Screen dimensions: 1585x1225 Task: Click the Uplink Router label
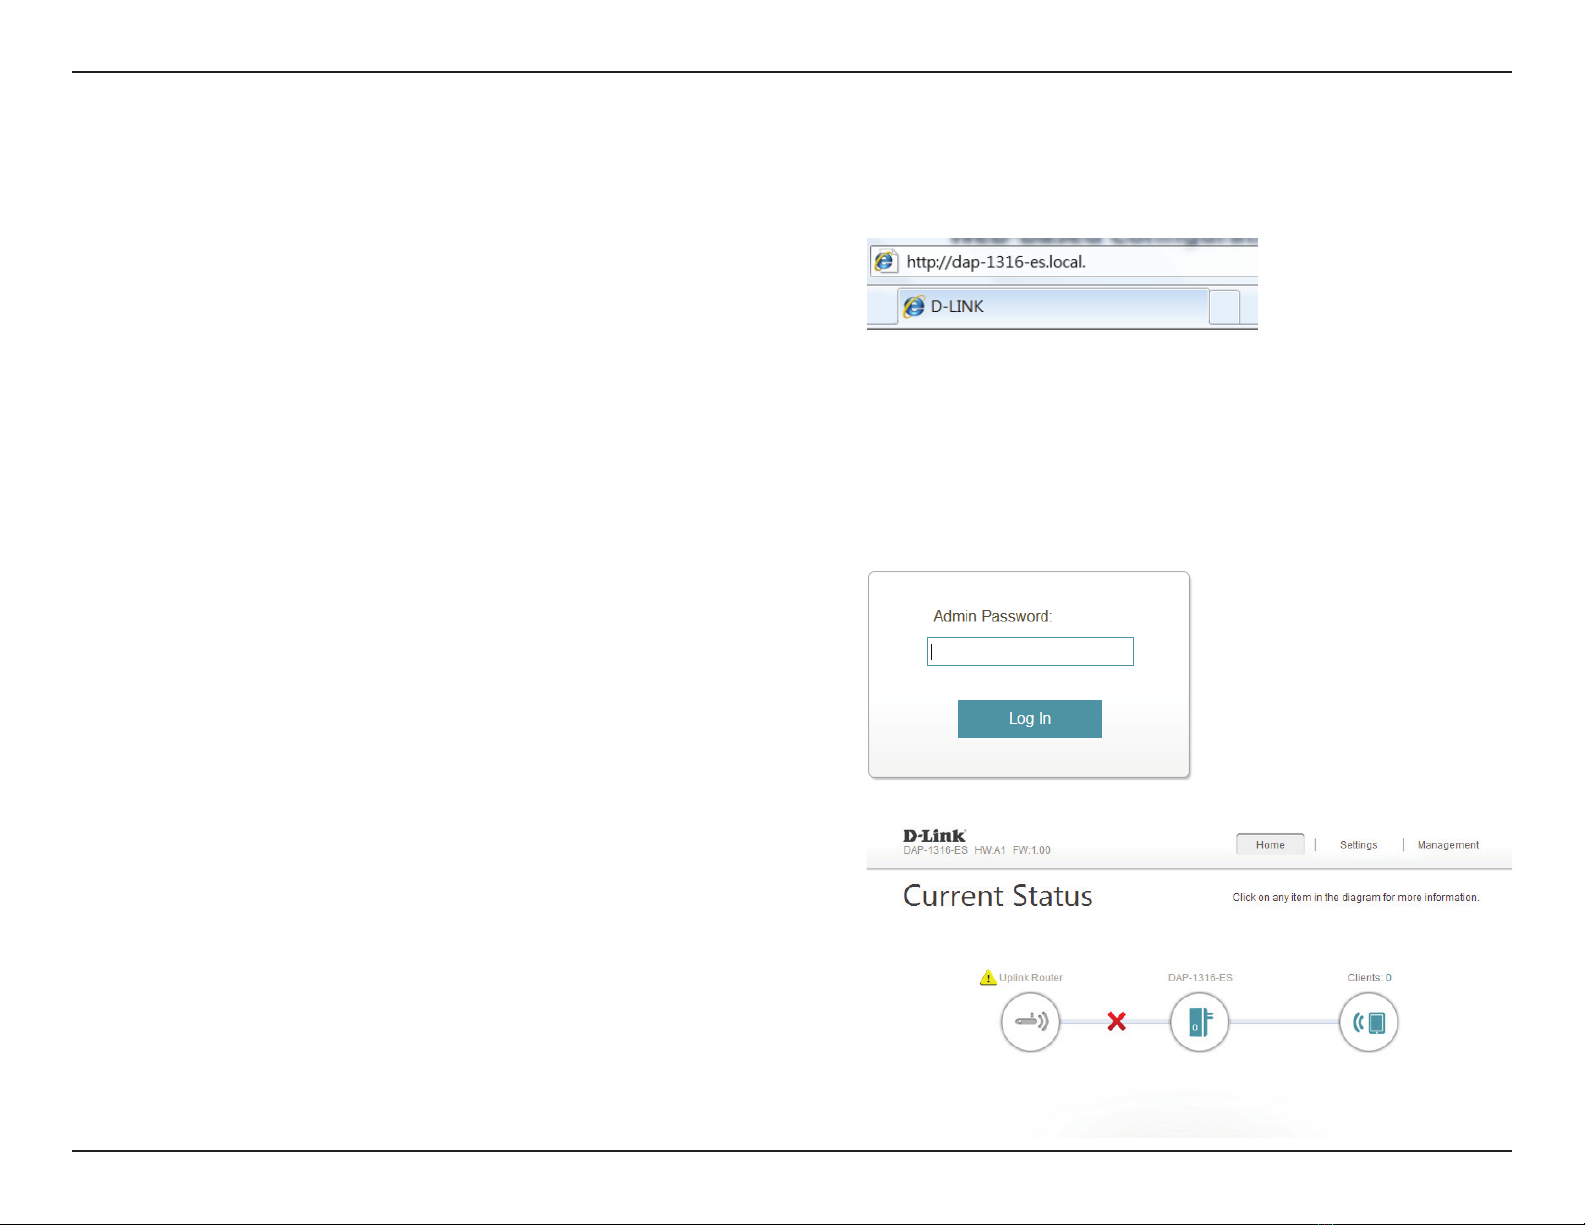point(1031,978)
